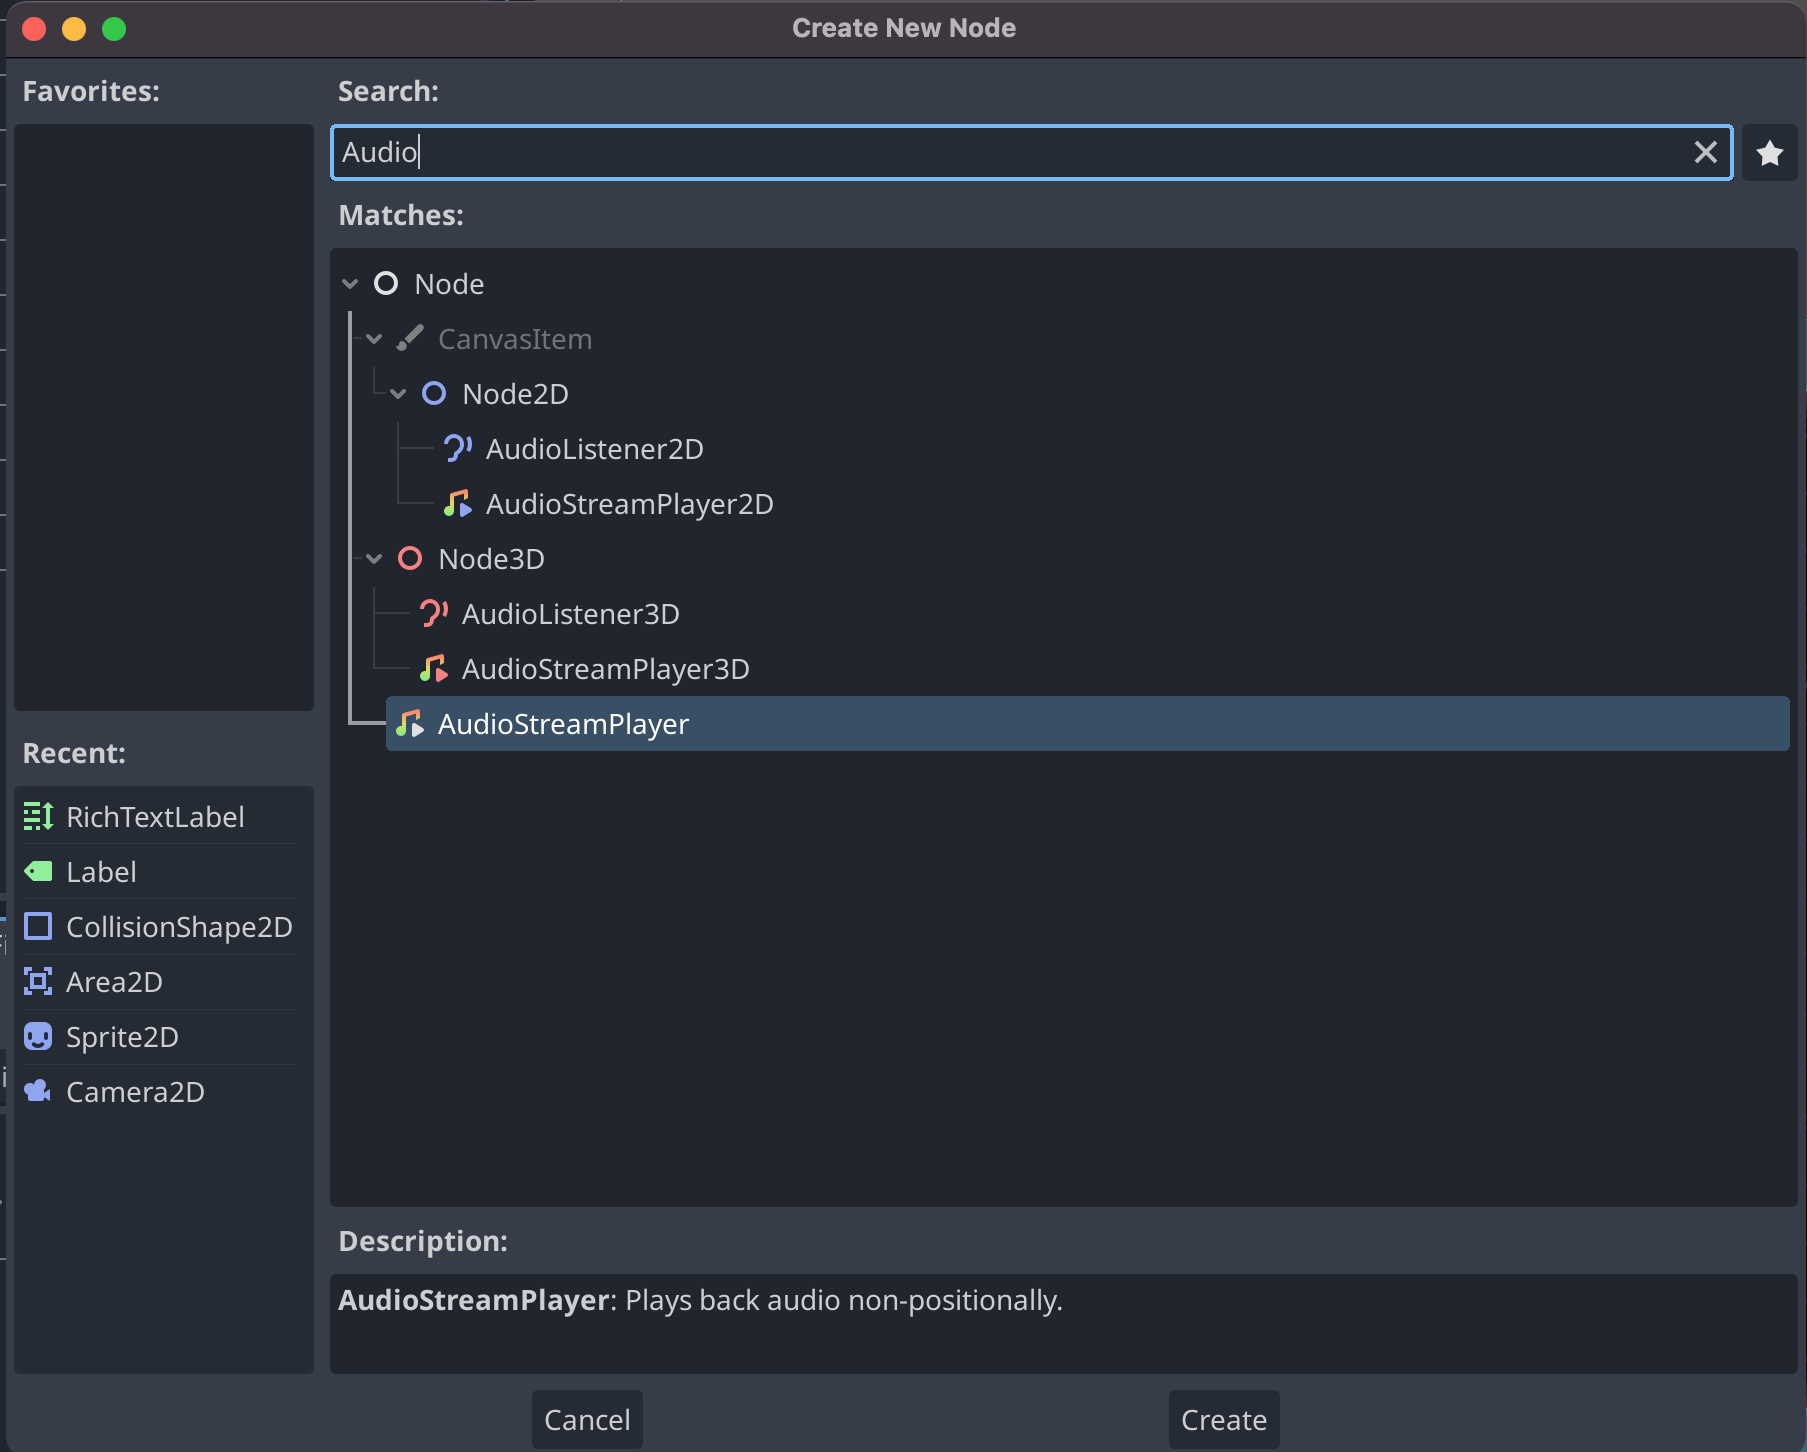This screenshot has width=1807, height=1452.
Task: Click the Sprite2D icon in Recent list
Action: pyautogui.click(x=38, y=1037)
